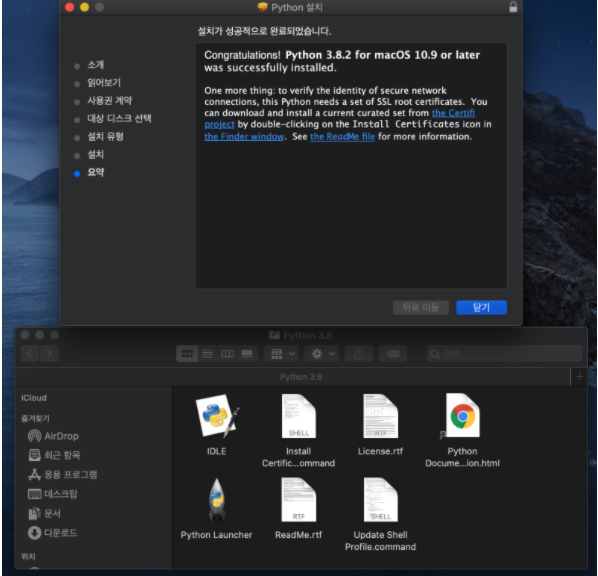The height and width of the screenshot is (576, 598).
Task: Go forward in Finder window
Action: (x=49, y=354)
